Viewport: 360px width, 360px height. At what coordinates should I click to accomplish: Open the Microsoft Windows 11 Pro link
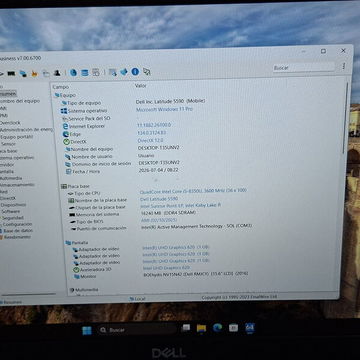click(164, 109)
